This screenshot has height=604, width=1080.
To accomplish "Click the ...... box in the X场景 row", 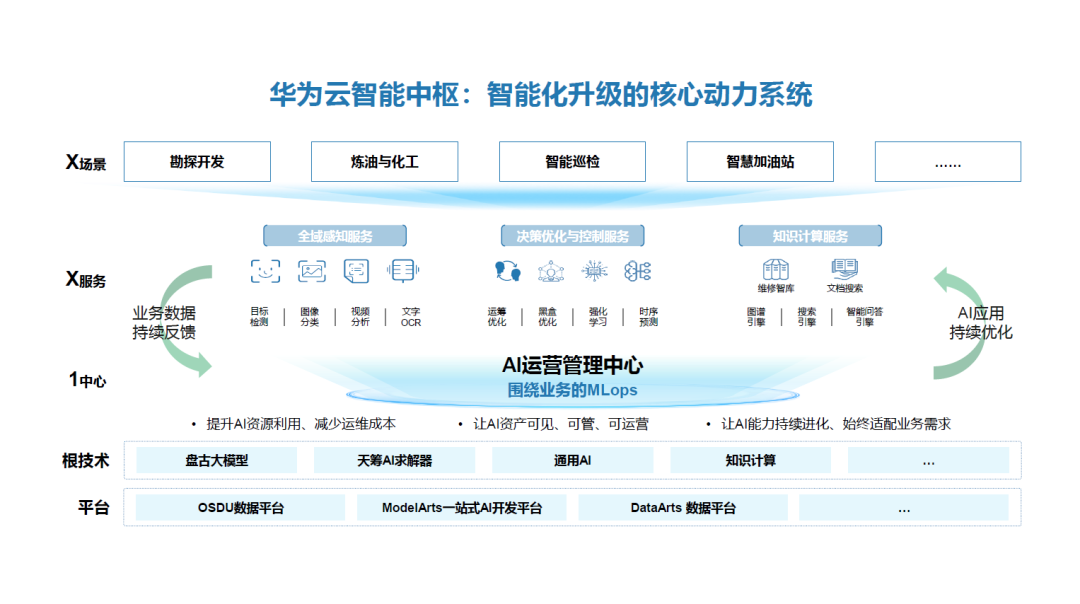I will [x=948, y=162].
